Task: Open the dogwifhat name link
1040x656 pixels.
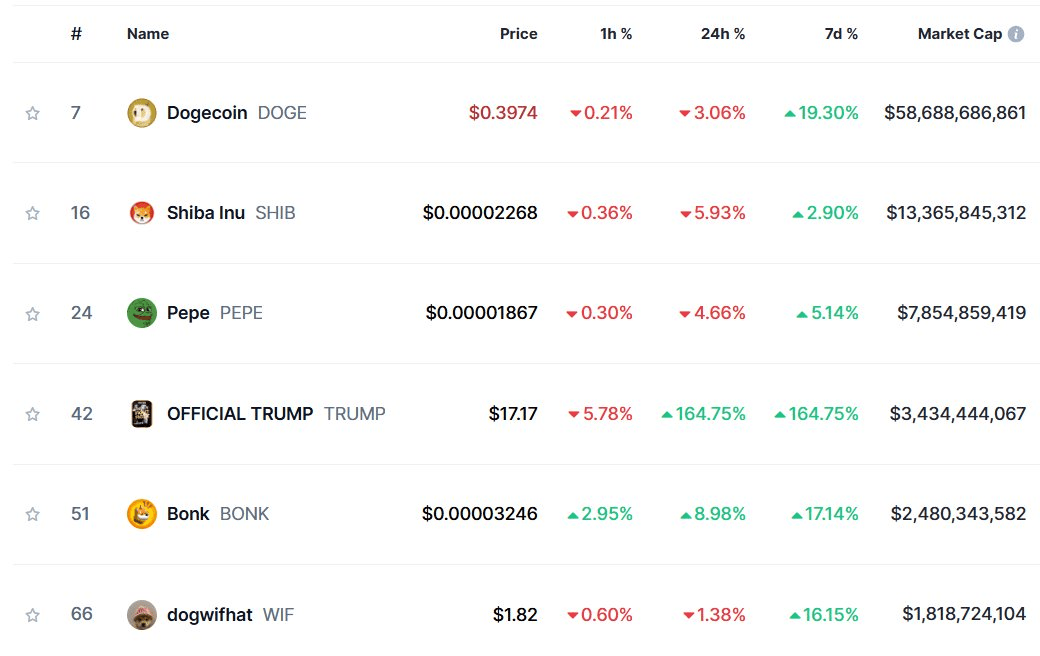Action: point(209,614)
